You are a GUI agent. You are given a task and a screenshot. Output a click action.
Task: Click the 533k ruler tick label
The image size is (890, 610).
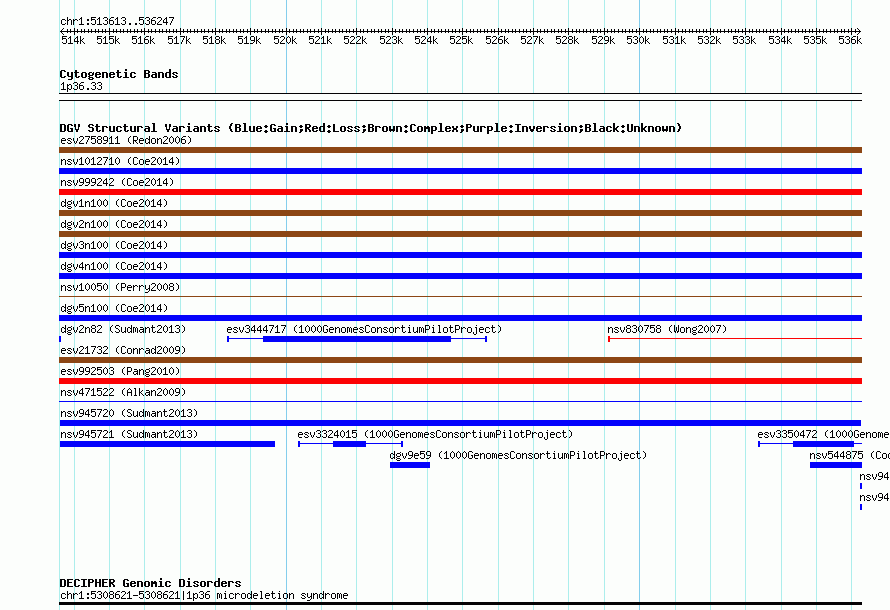coord(744,40)
